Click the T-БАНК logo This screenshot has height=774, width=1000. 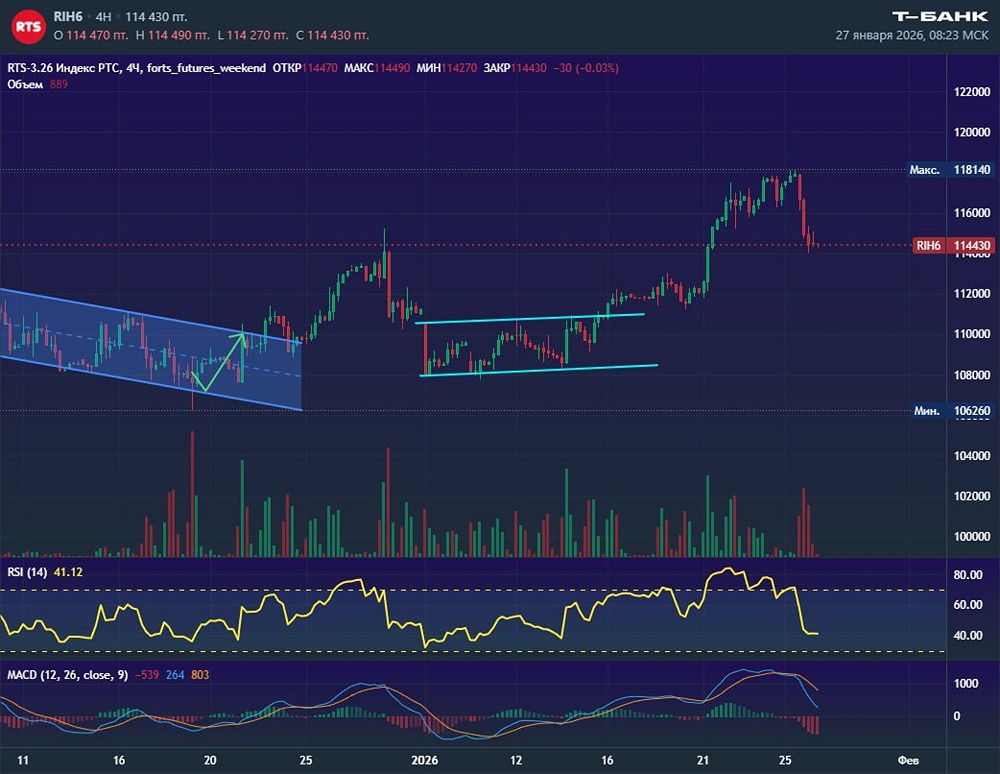click(x=940, y=16)
